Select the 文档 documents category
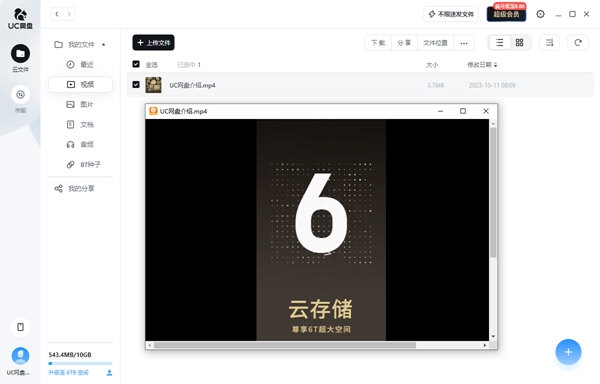Image resolution: width=600 pixels, height=384 pixels. 80,124
